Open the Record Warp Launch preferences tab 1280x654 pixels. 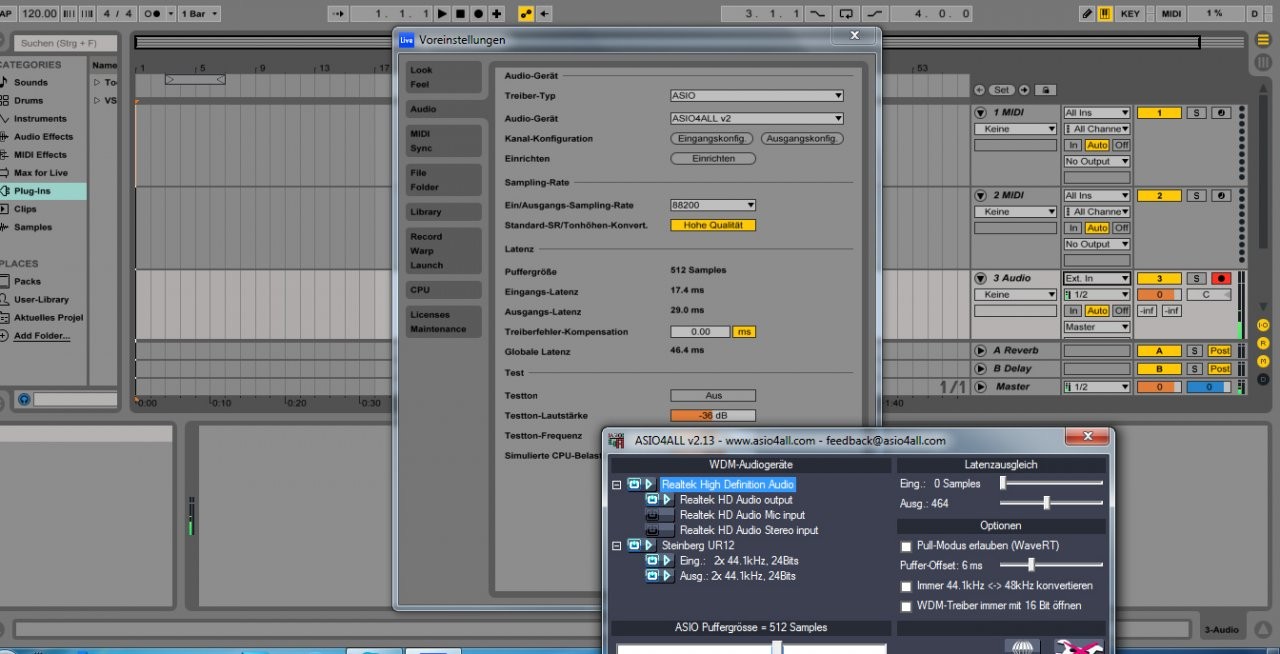[443, 251]
